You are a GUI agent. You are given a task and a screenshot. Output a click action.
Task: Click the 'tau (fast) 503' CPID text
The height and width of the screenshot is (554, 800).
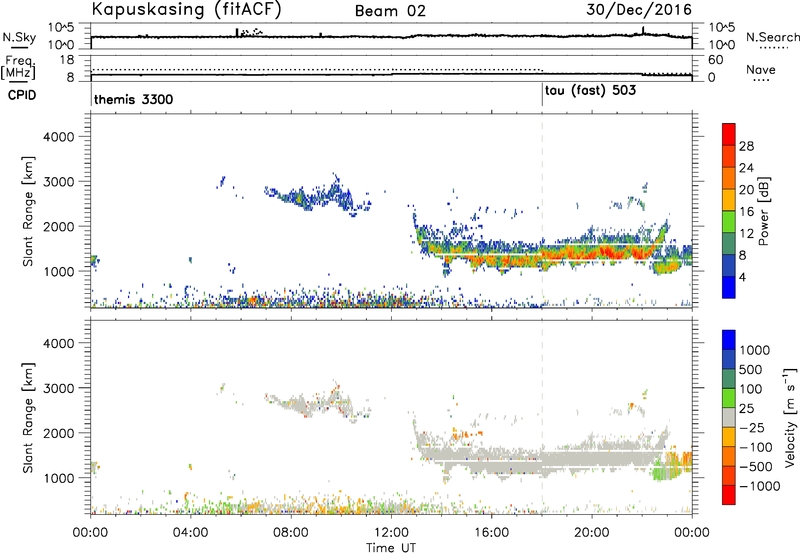(590, 91)
